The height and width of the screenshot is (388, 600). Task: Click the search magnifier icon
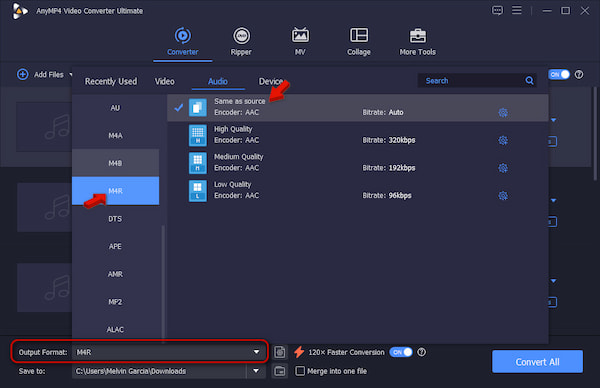(529, 81)
